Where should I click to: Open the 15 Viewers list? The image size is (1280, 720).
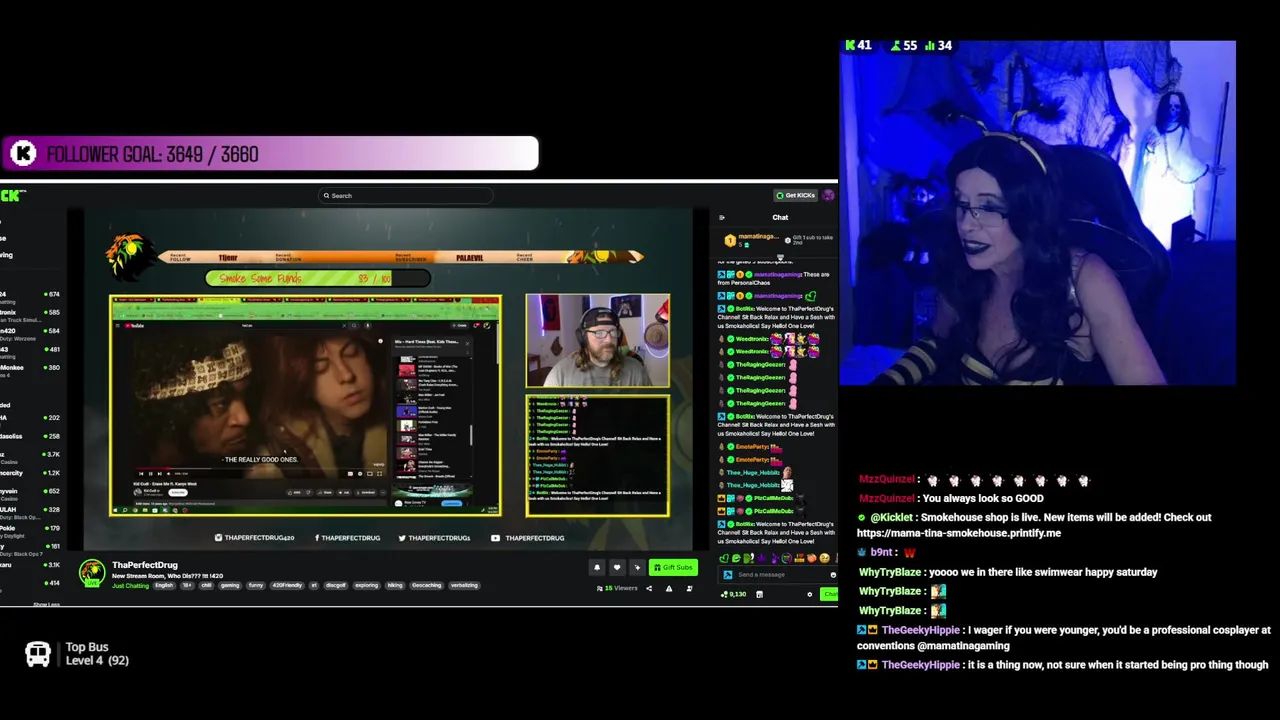click(617, 588)
